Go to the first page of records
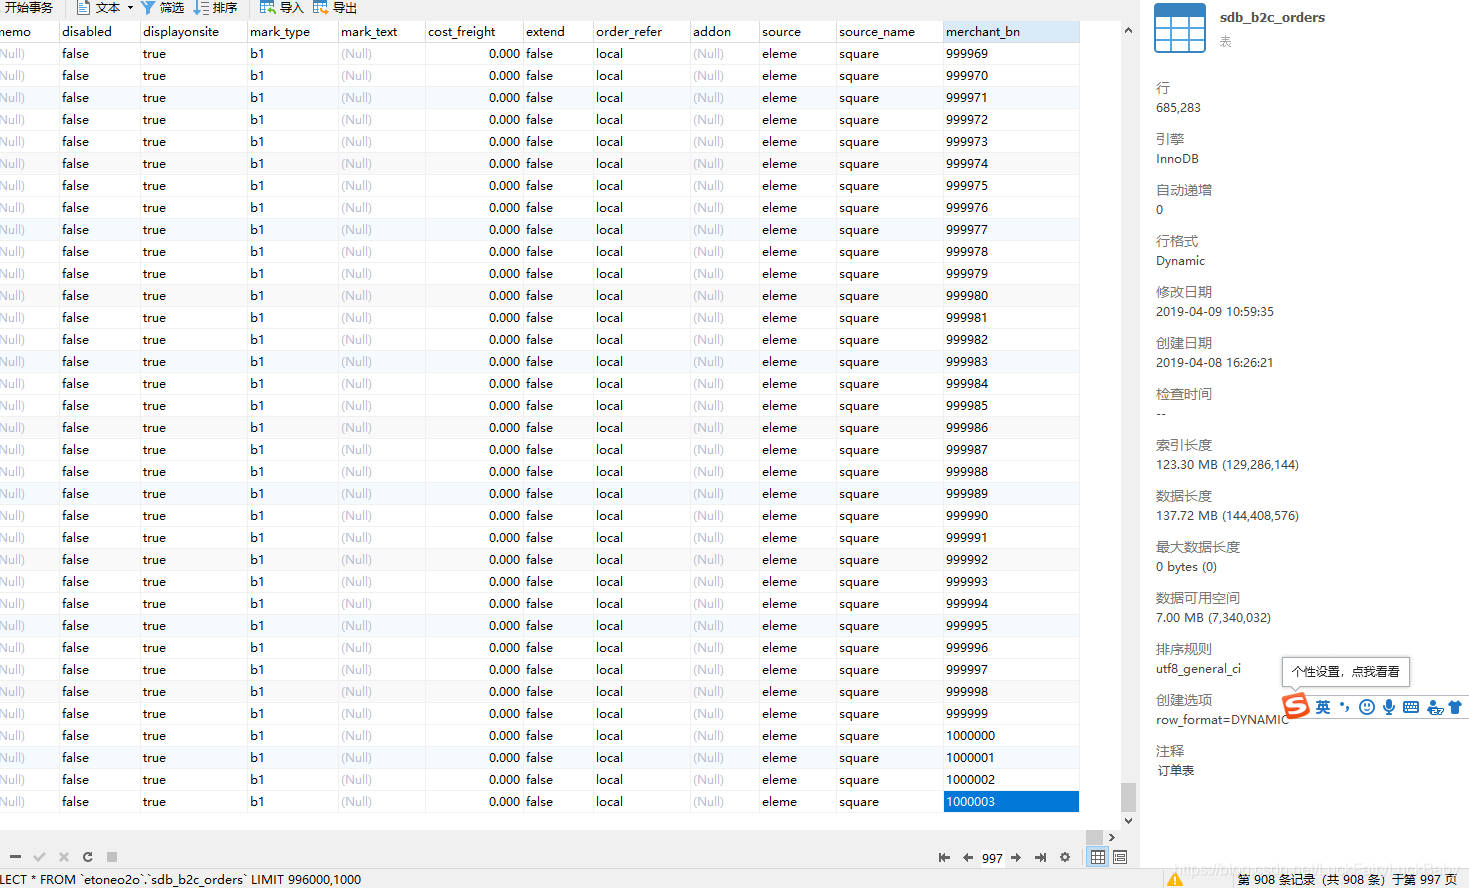Screen dimensions: 1469x888 point(944,857)
